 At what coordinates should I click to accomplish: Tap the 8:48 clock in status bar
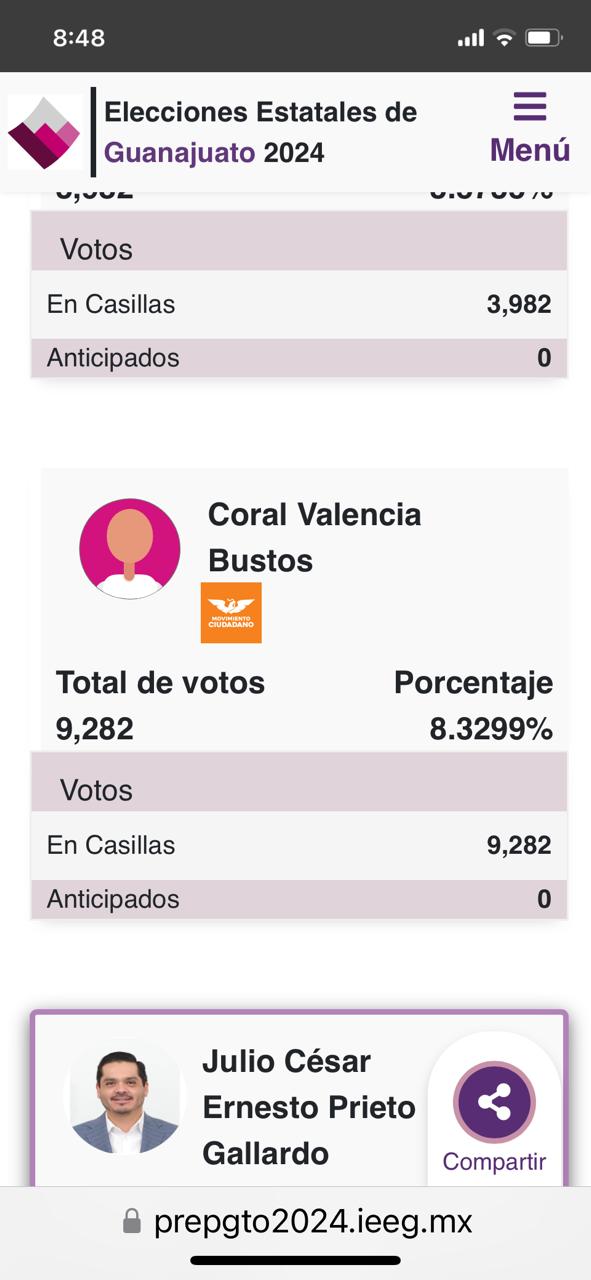point(79,38)
